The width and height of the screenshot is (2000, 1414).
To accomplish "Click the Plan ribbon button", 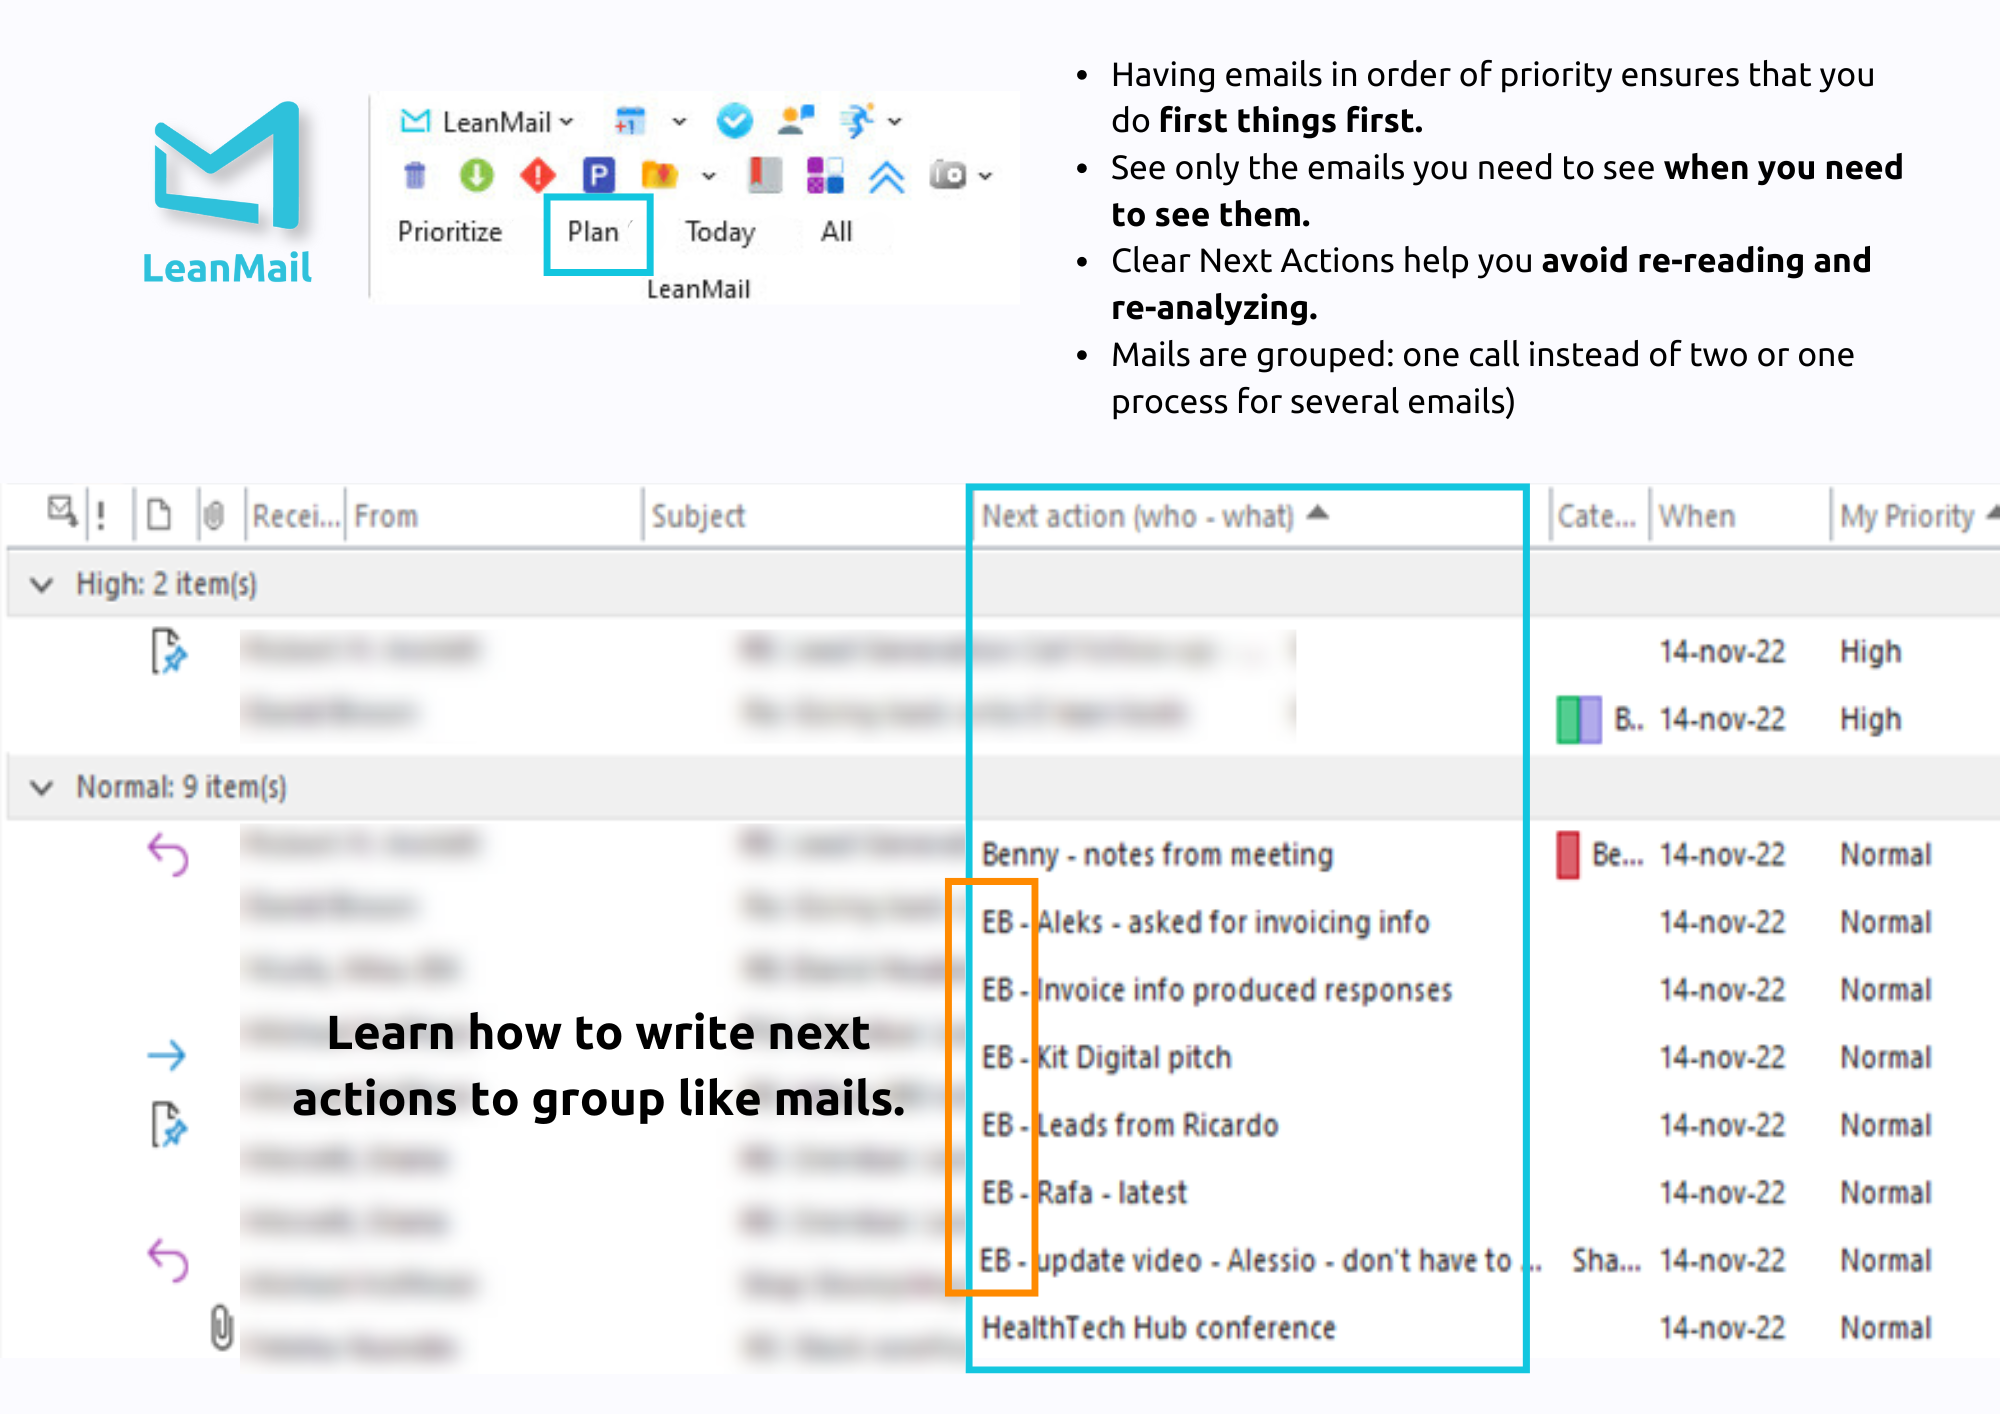I will pos(594,231).
